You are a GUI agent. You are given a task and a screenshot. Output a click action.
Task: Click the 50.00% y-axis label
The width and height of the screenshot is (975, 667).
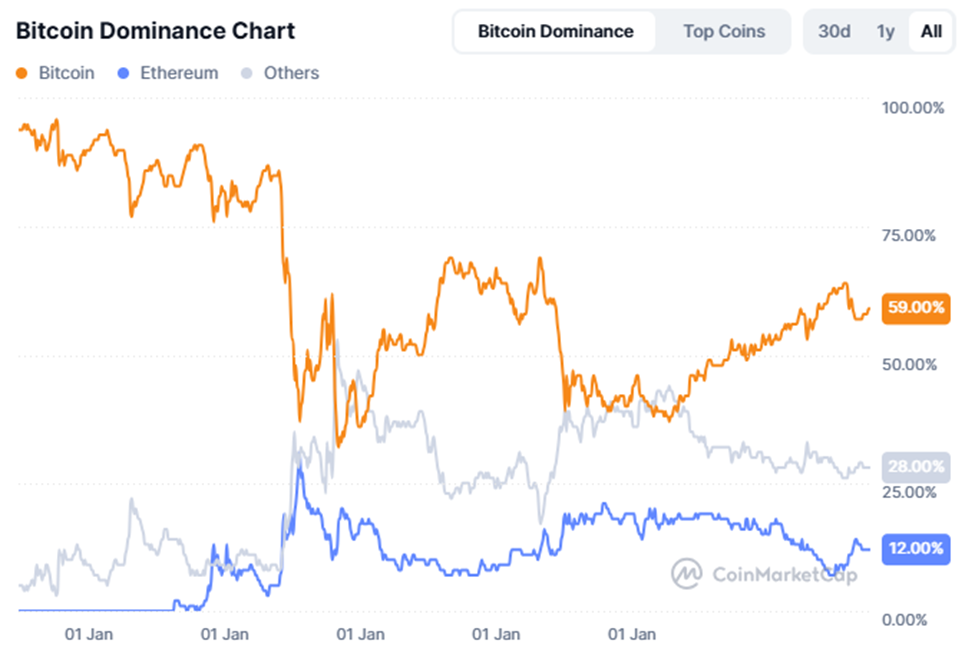[908, 363]
